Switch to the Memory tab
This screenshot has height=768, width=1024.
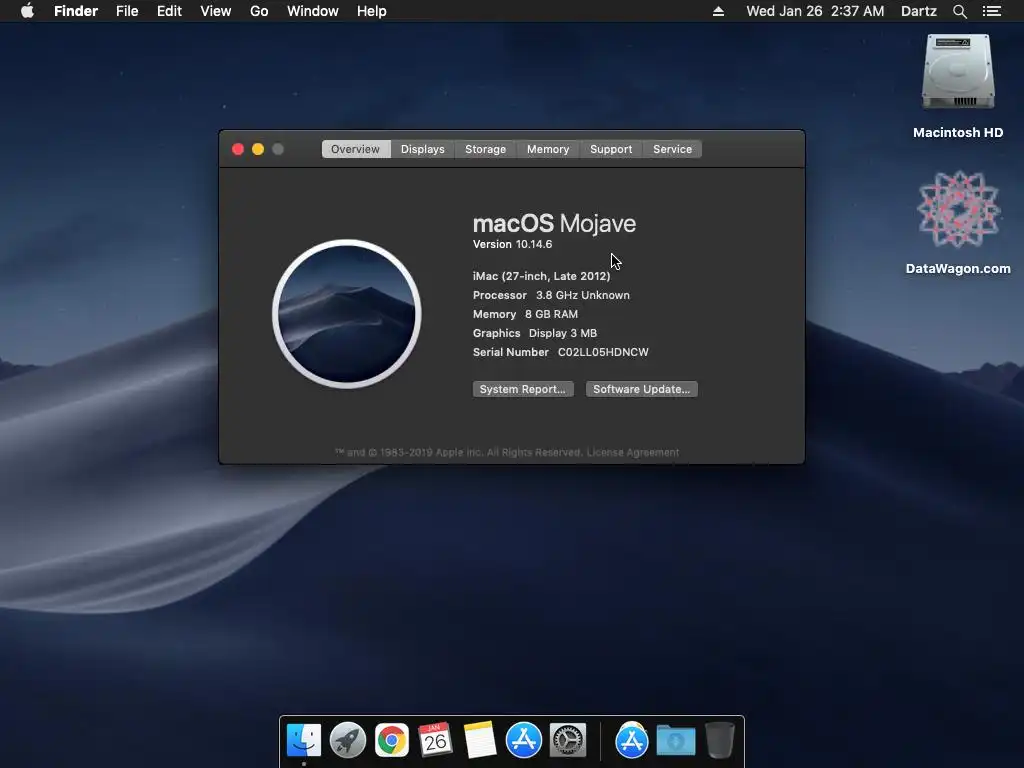[548, 149]
